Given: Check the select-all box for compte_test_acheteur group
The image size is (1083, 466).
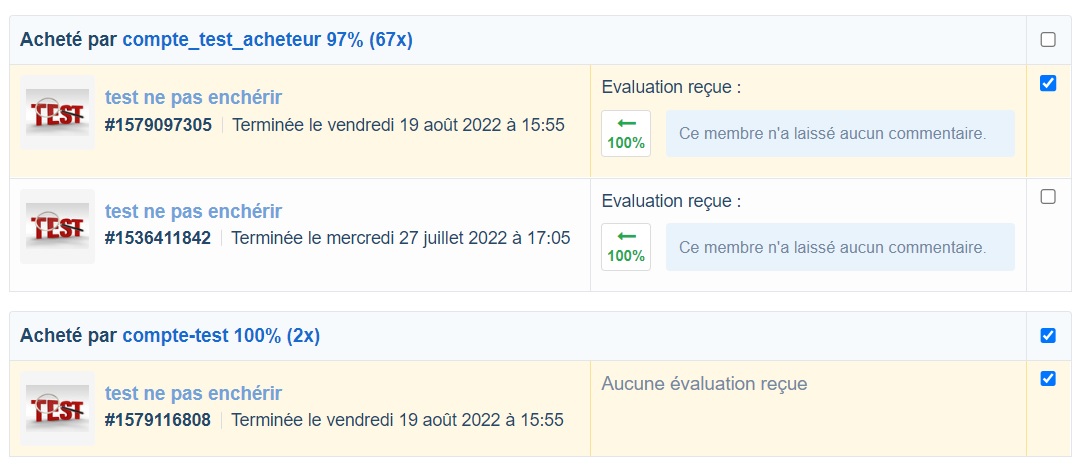Looking at the screenshot, I should click(1048, 40).
